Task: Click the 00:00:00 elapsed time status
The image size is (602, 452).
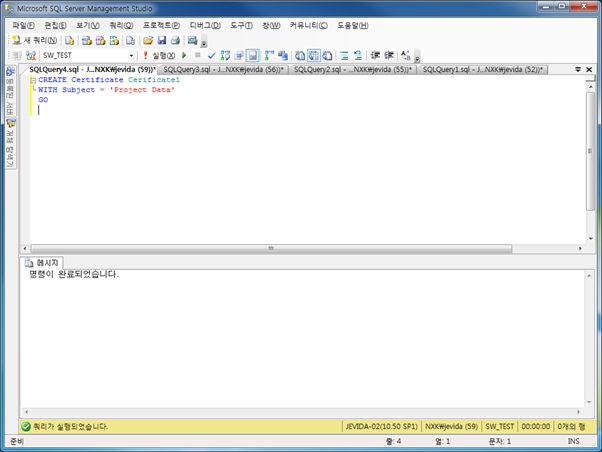Action: point(536,426)
